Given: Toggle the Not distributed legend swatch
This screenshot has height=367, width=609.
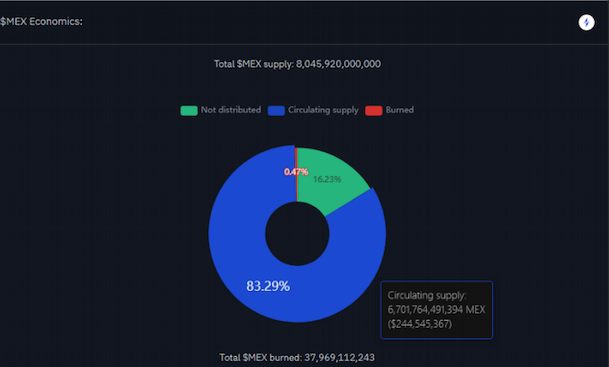Looking at the screenshot, I should (x=189, y=110).
